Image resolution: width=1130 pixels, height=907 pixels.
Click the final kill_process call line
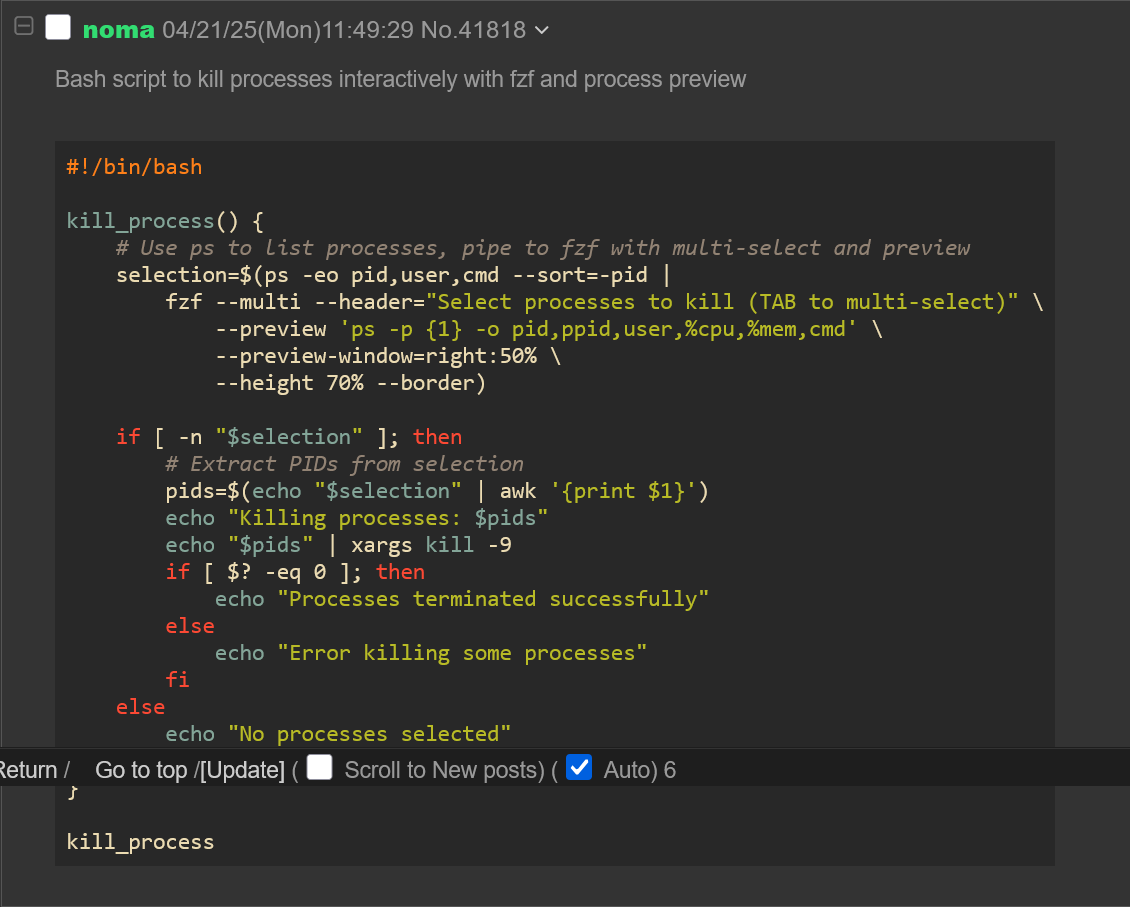coord(140,842)
